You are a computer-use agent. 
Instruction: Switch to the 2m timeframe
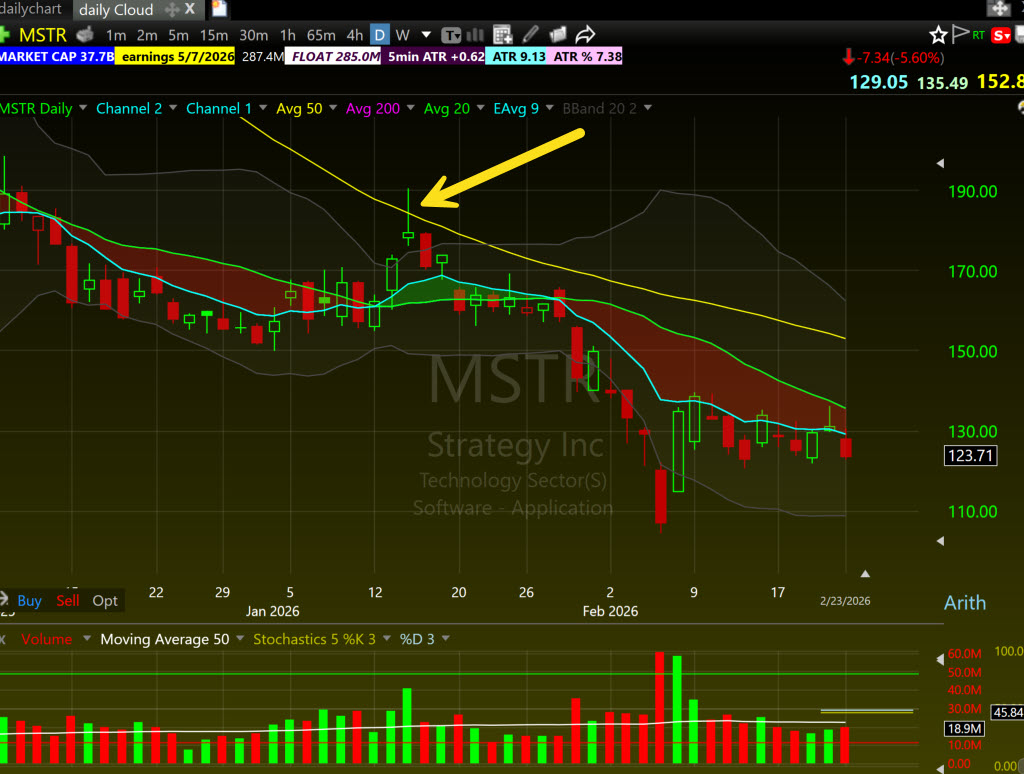tap(147, 35)
